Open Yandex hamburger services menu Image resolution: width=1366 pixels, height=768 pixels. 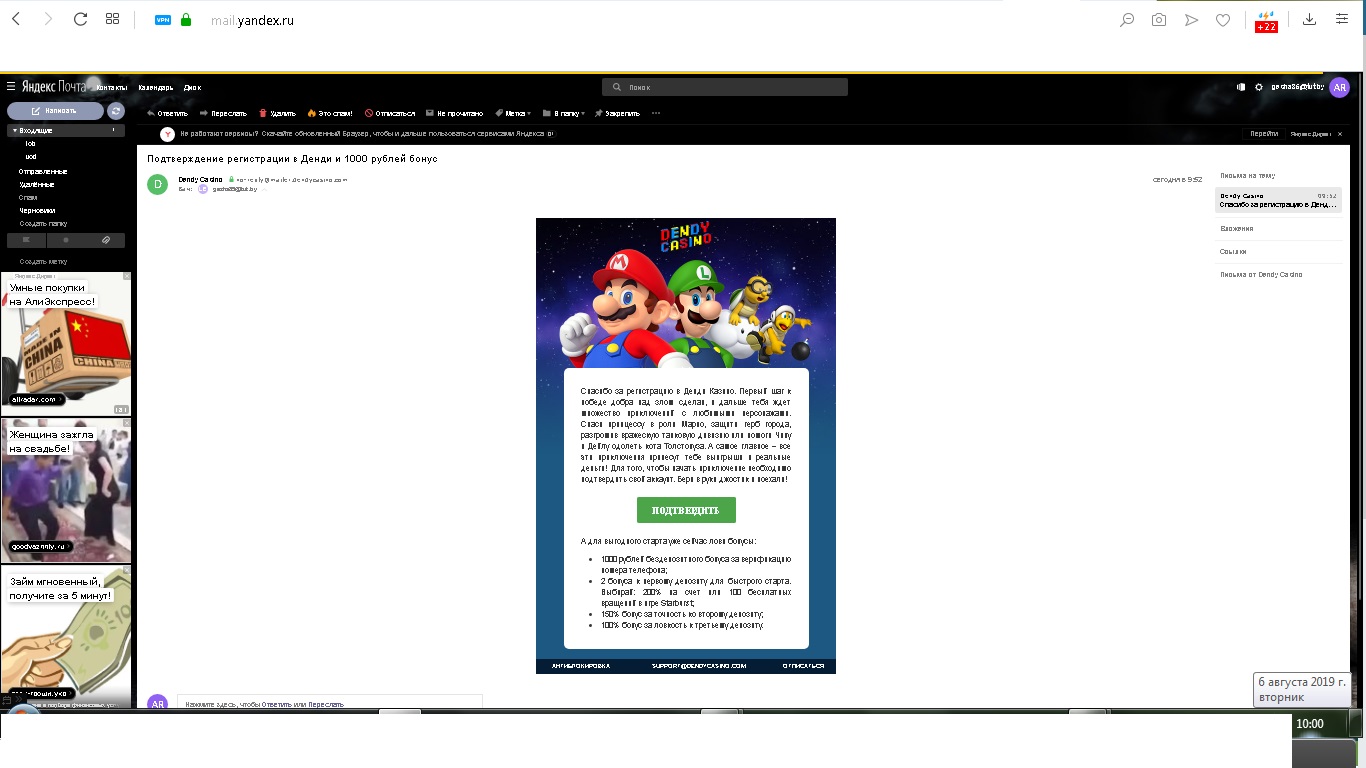pos(11,87)
